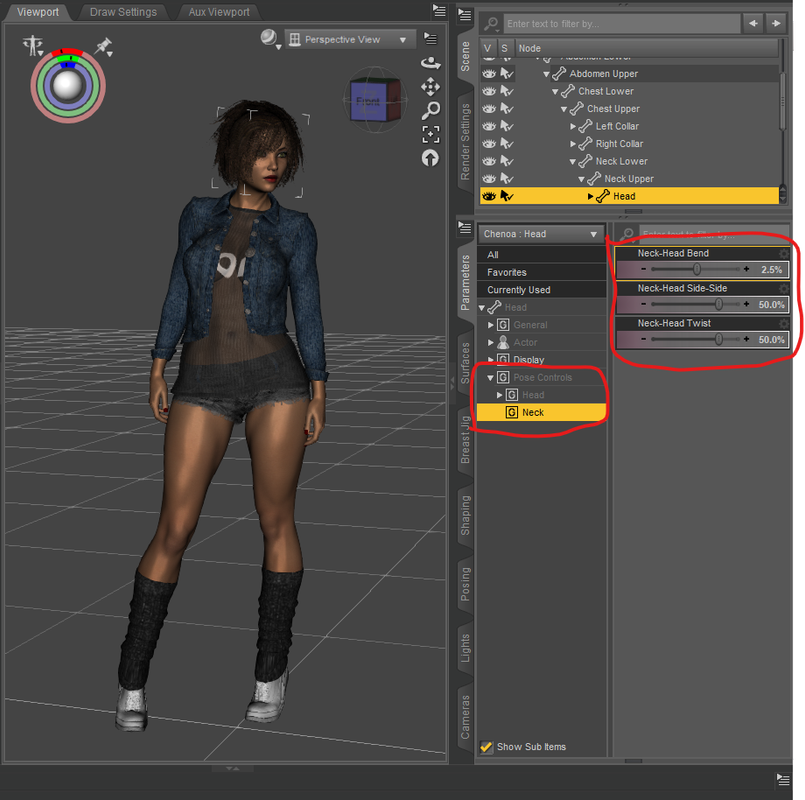
Task: Click plus button on Neck-Head Twist
Action: click(x=746, y=339)
